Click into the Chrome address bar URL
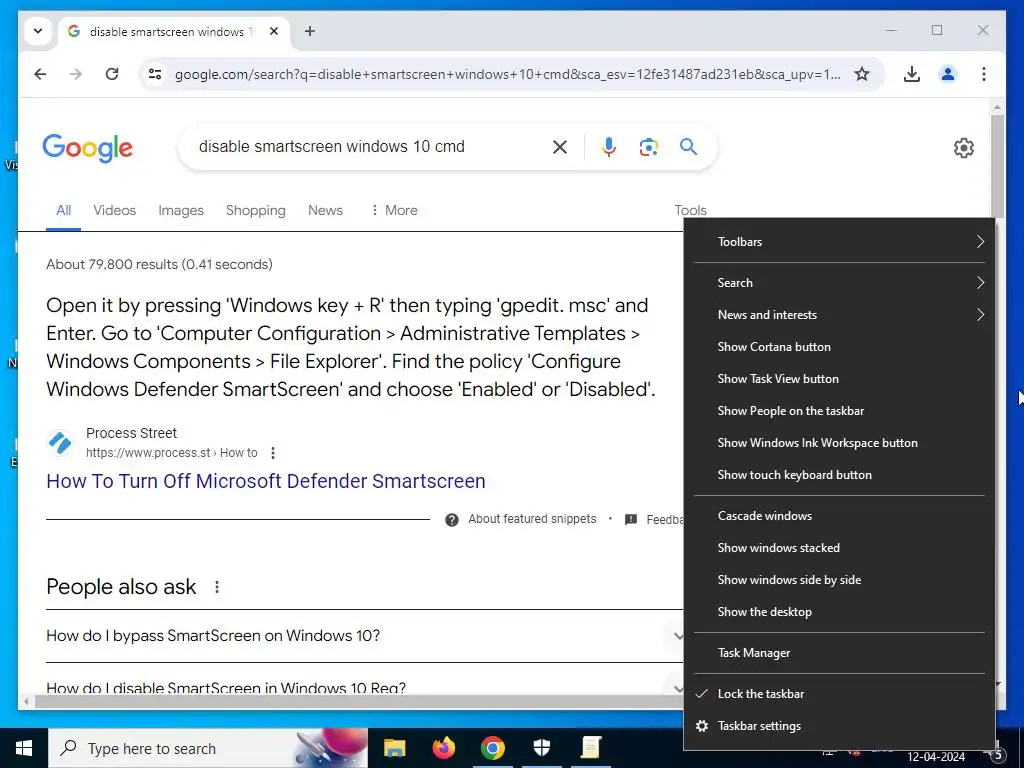1024x768 pixels. pos(507,74)
